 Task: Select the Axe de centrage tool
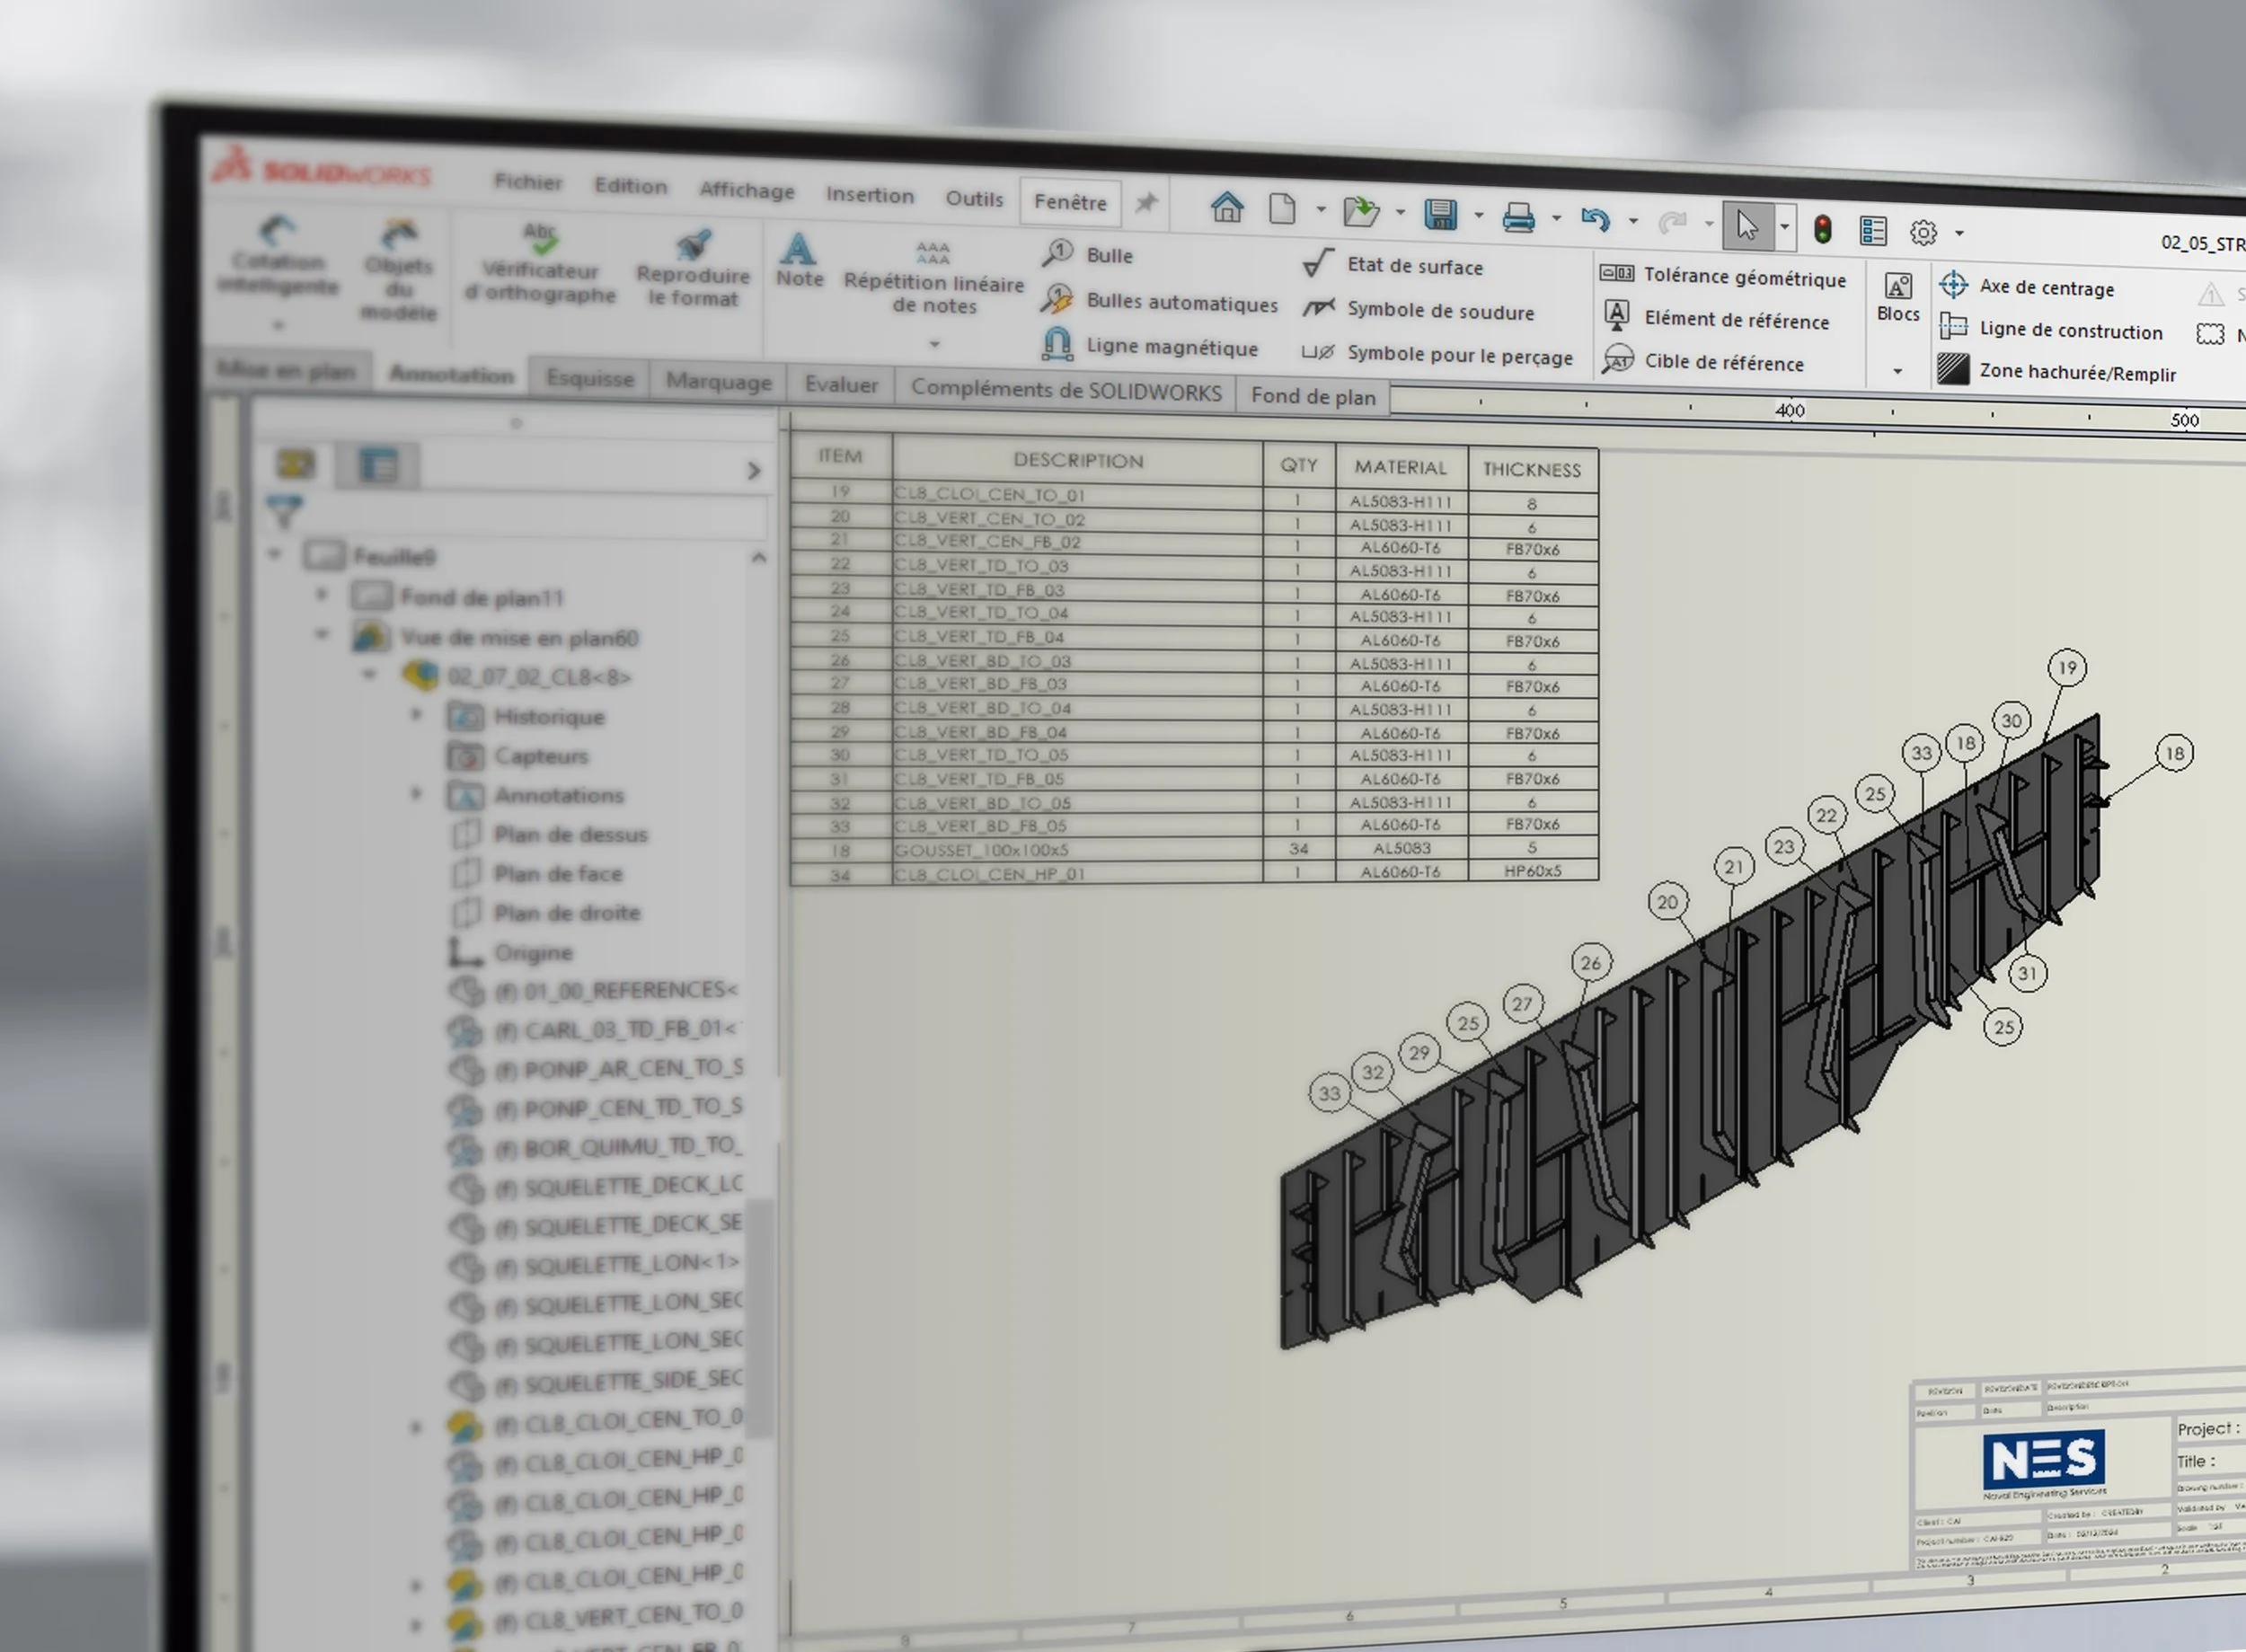[x=2030, y=287]
